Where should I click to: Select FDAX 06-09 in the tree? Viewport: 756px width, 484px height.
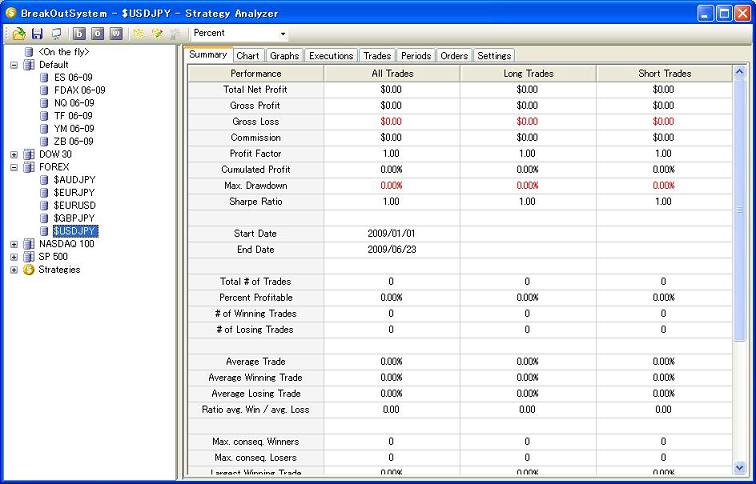[80, 90]
